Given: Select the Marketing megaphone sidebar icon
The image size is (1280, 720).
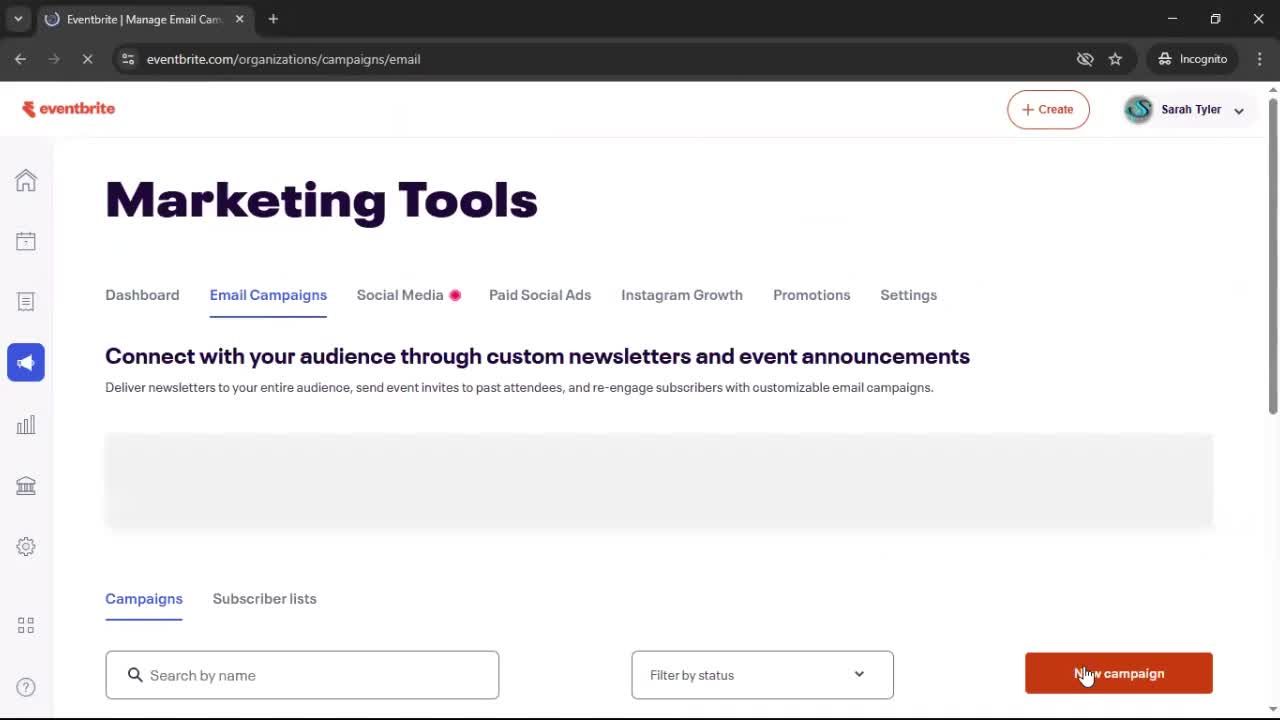Looking at the screenshot, I should [x=26, y=362].
